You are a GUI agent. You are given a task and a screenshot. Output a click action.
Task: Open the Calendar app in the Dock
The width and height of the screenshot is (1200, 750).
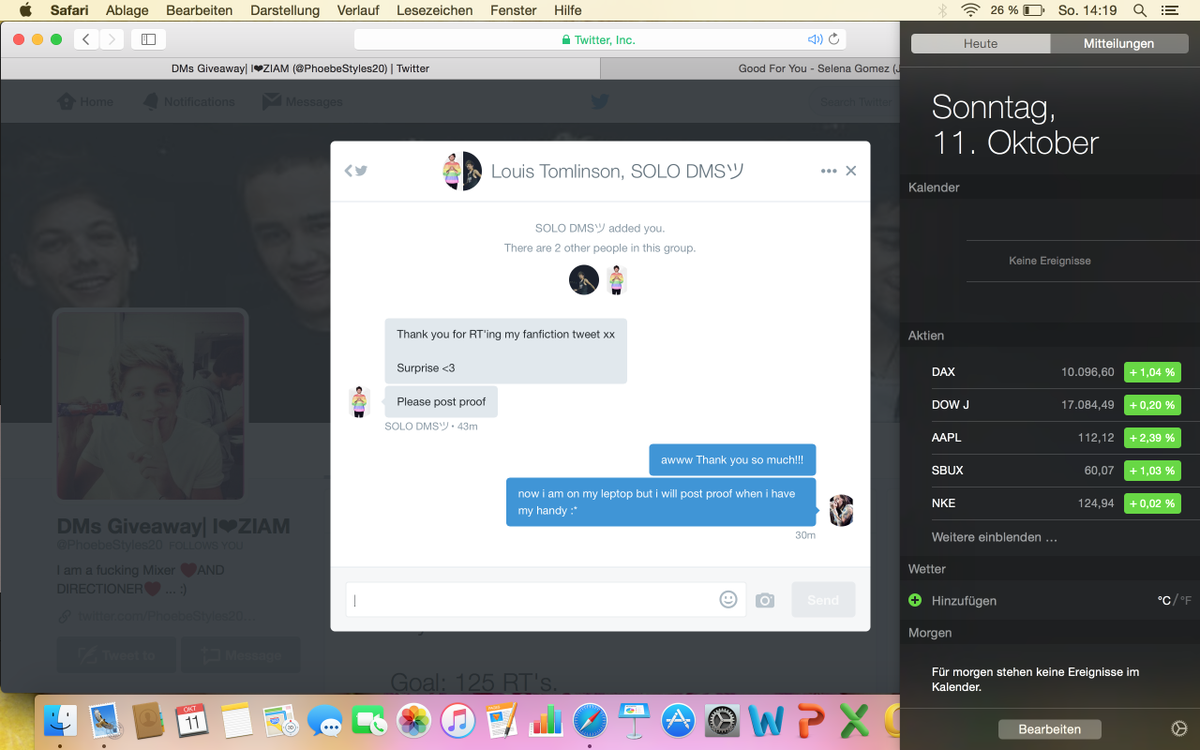tap(192, 721)
